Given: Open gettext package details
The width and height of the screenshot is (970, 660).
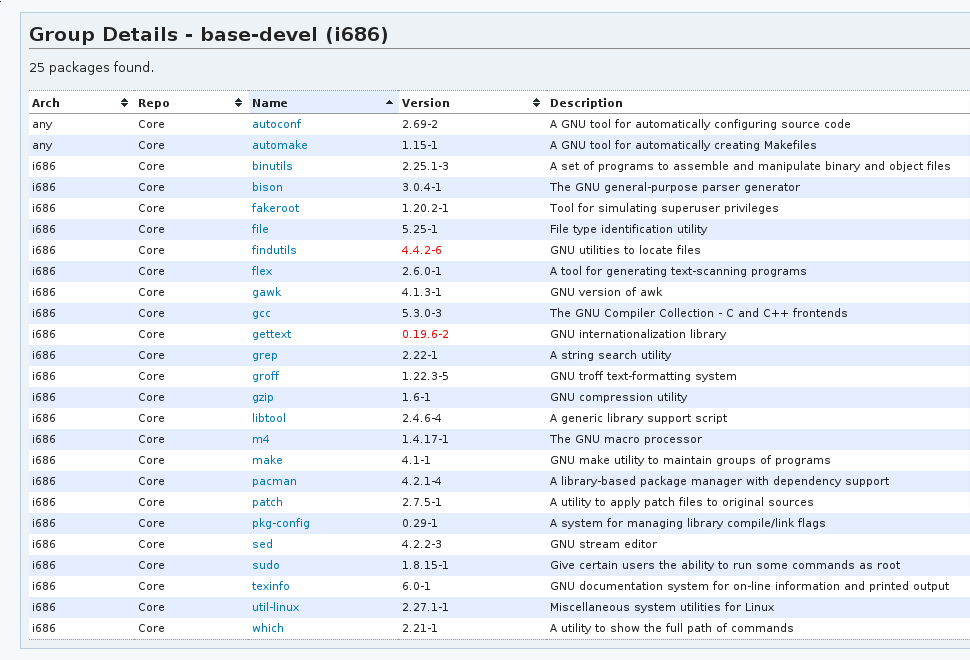Looking at the screenshot, I should [271, 334].
